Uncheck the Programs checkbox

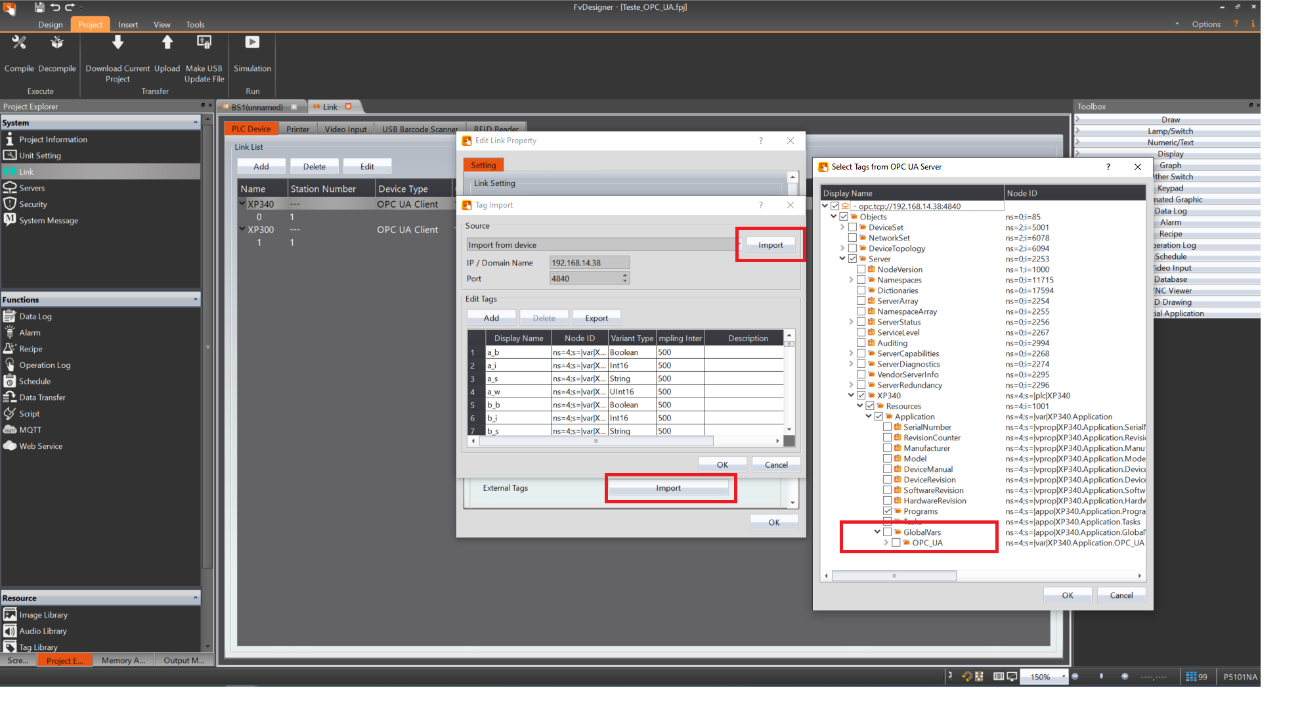pyautogui.click(x=887, y=511)
